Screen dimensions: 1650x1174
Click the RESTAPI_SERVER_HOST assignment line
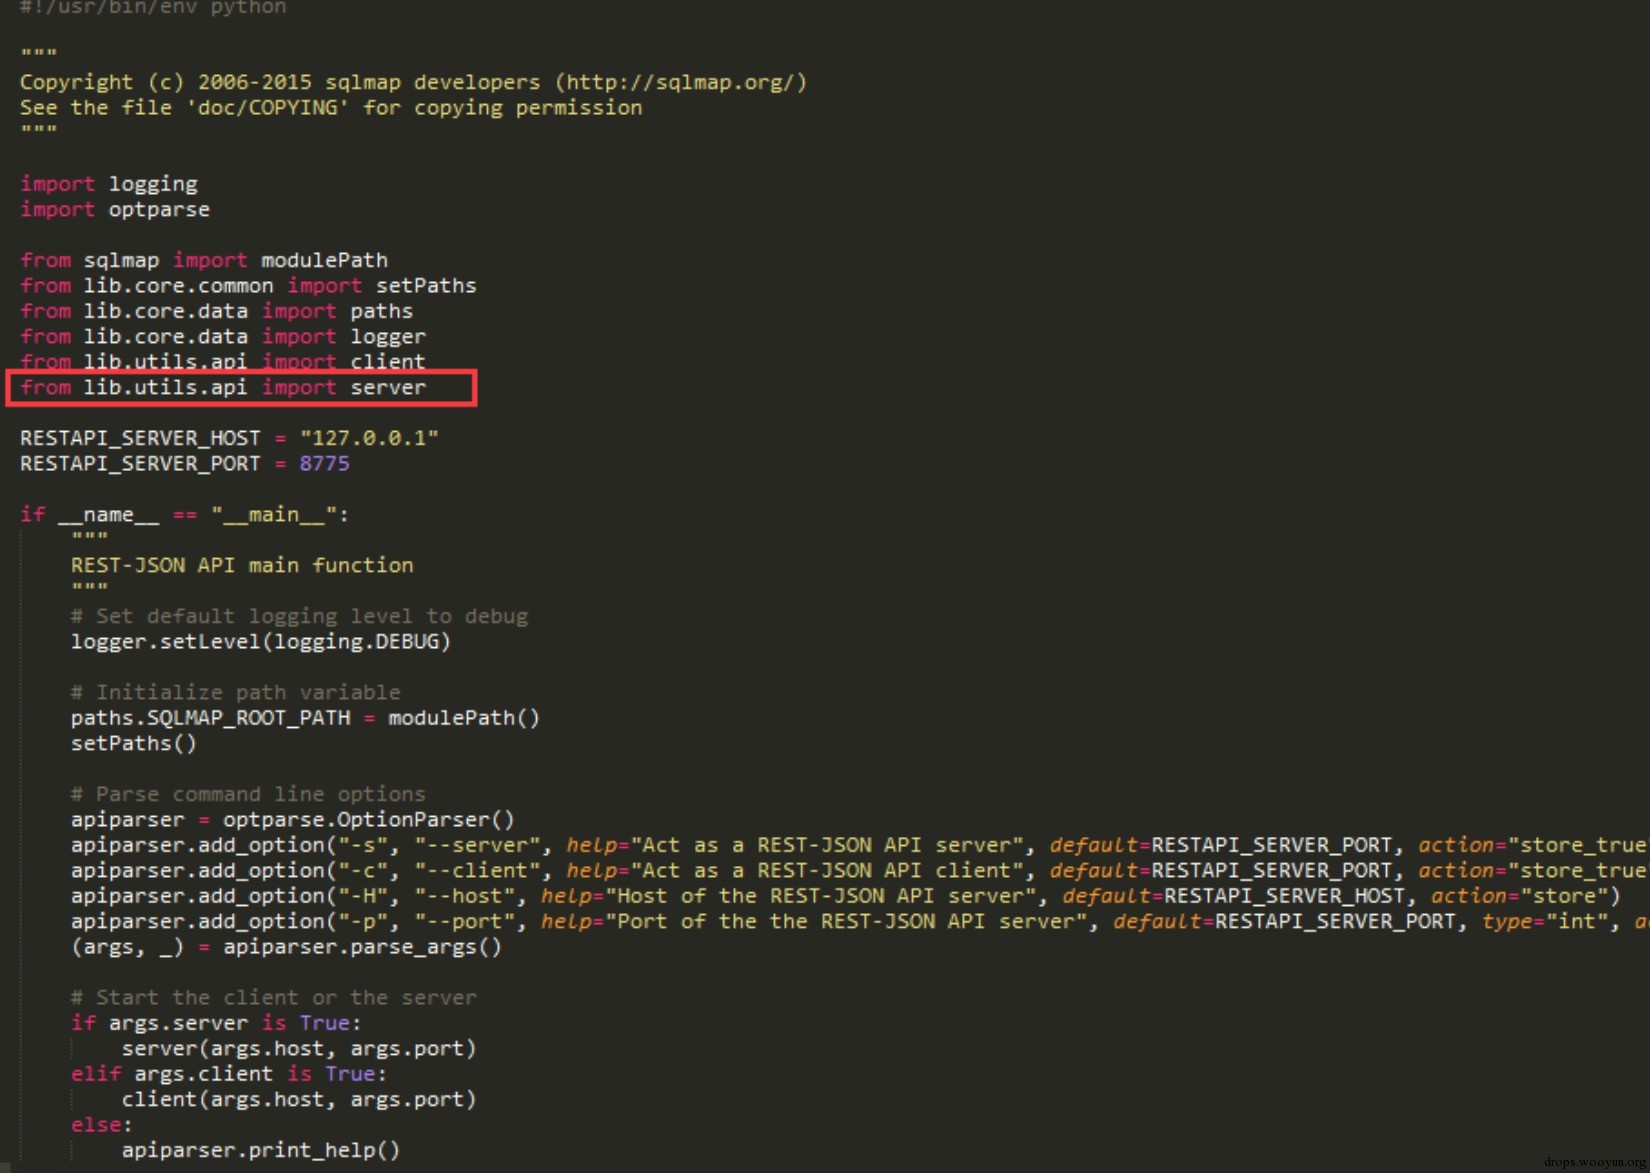tap(229, 438)
